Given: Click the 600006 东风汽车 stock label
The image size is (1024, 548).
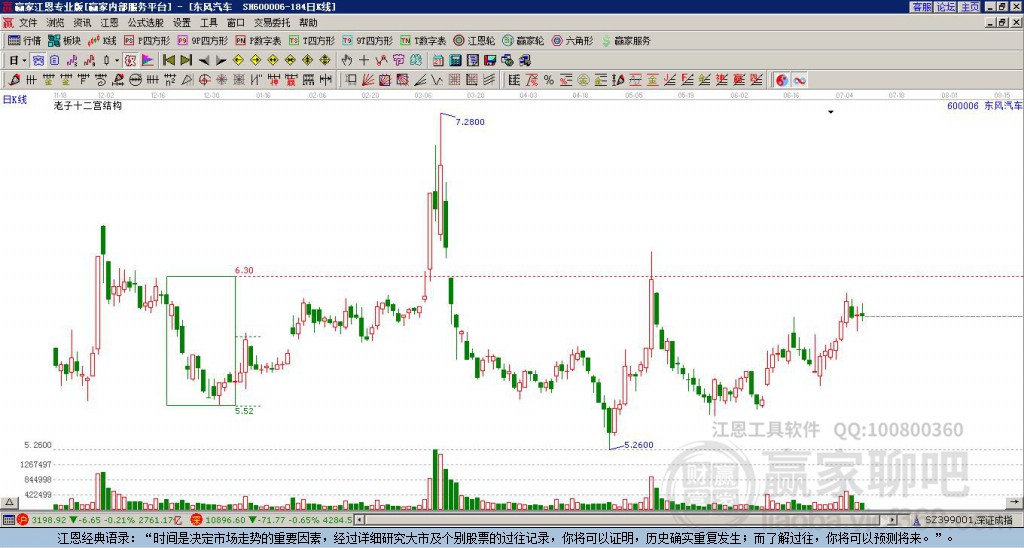Looking at the screenshot, I should (984, 105).
